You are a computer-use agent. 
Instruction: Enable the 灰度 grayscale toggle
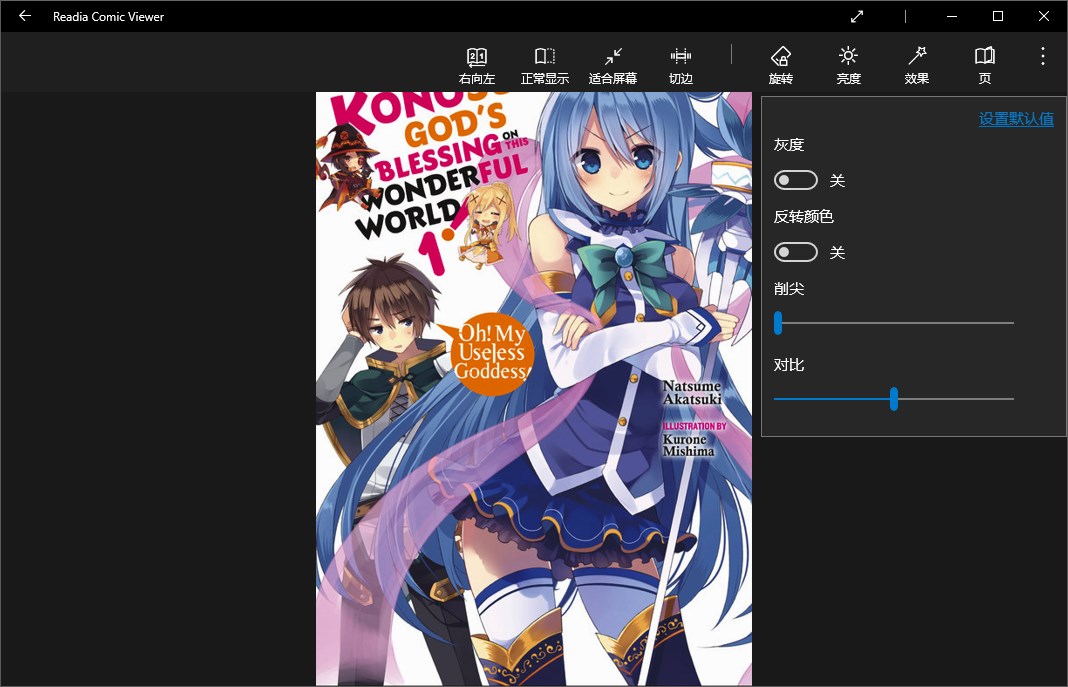(x=796, y=180)
